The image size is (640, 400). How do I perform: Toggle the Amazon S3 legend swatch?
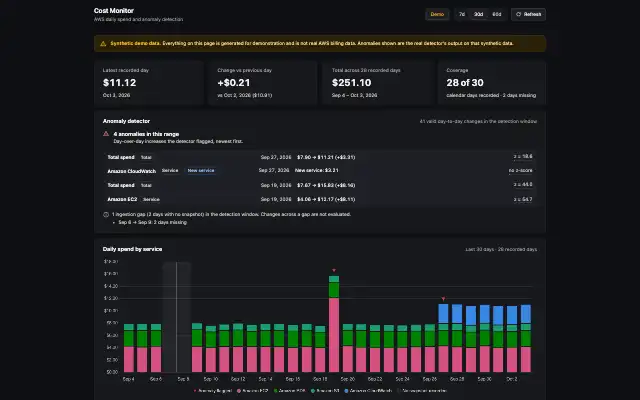click(312, 391)
